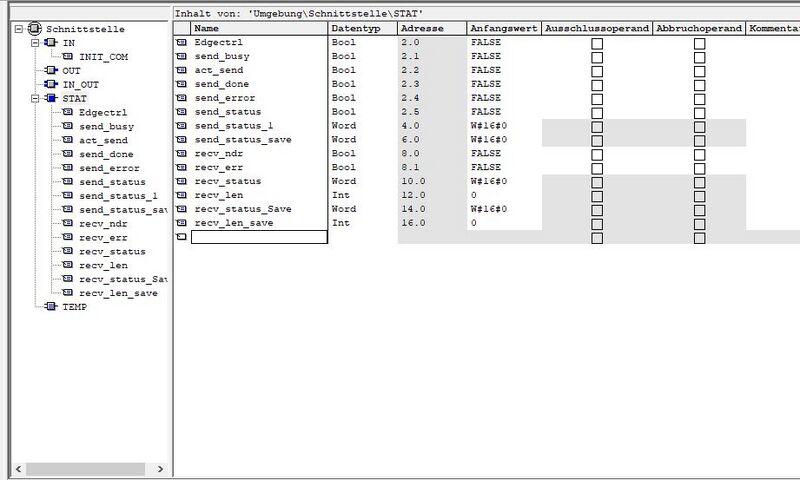Collapse the Schnittstelle root node
The width and height of the screenshot is (800, 480).
tap(19, 29)
